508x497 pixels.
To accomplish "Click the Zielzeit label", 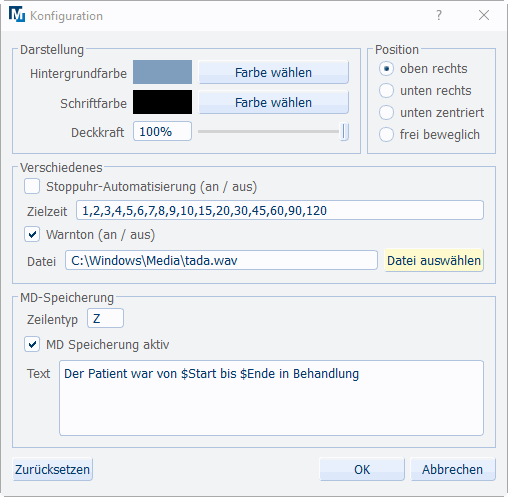I will click(x=47, y=212).
